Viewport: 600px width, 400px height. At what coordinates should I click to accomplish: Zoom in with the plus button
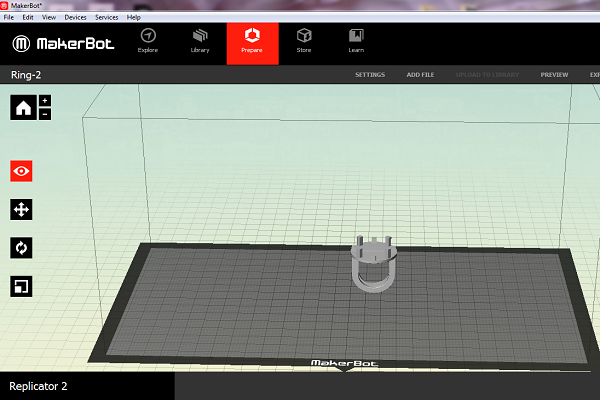click(45, 101)
